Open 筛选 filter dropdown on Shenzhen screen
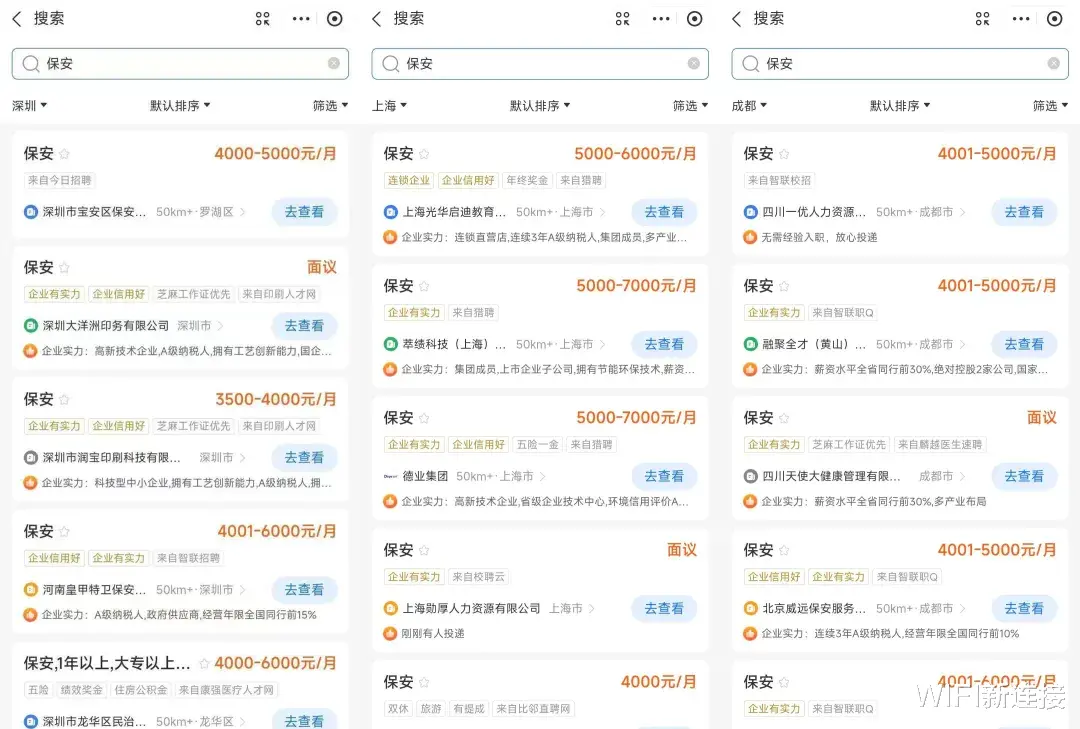Image resolution: width=1080 pixels, height=729 pixels. click(x=331, y=105)
